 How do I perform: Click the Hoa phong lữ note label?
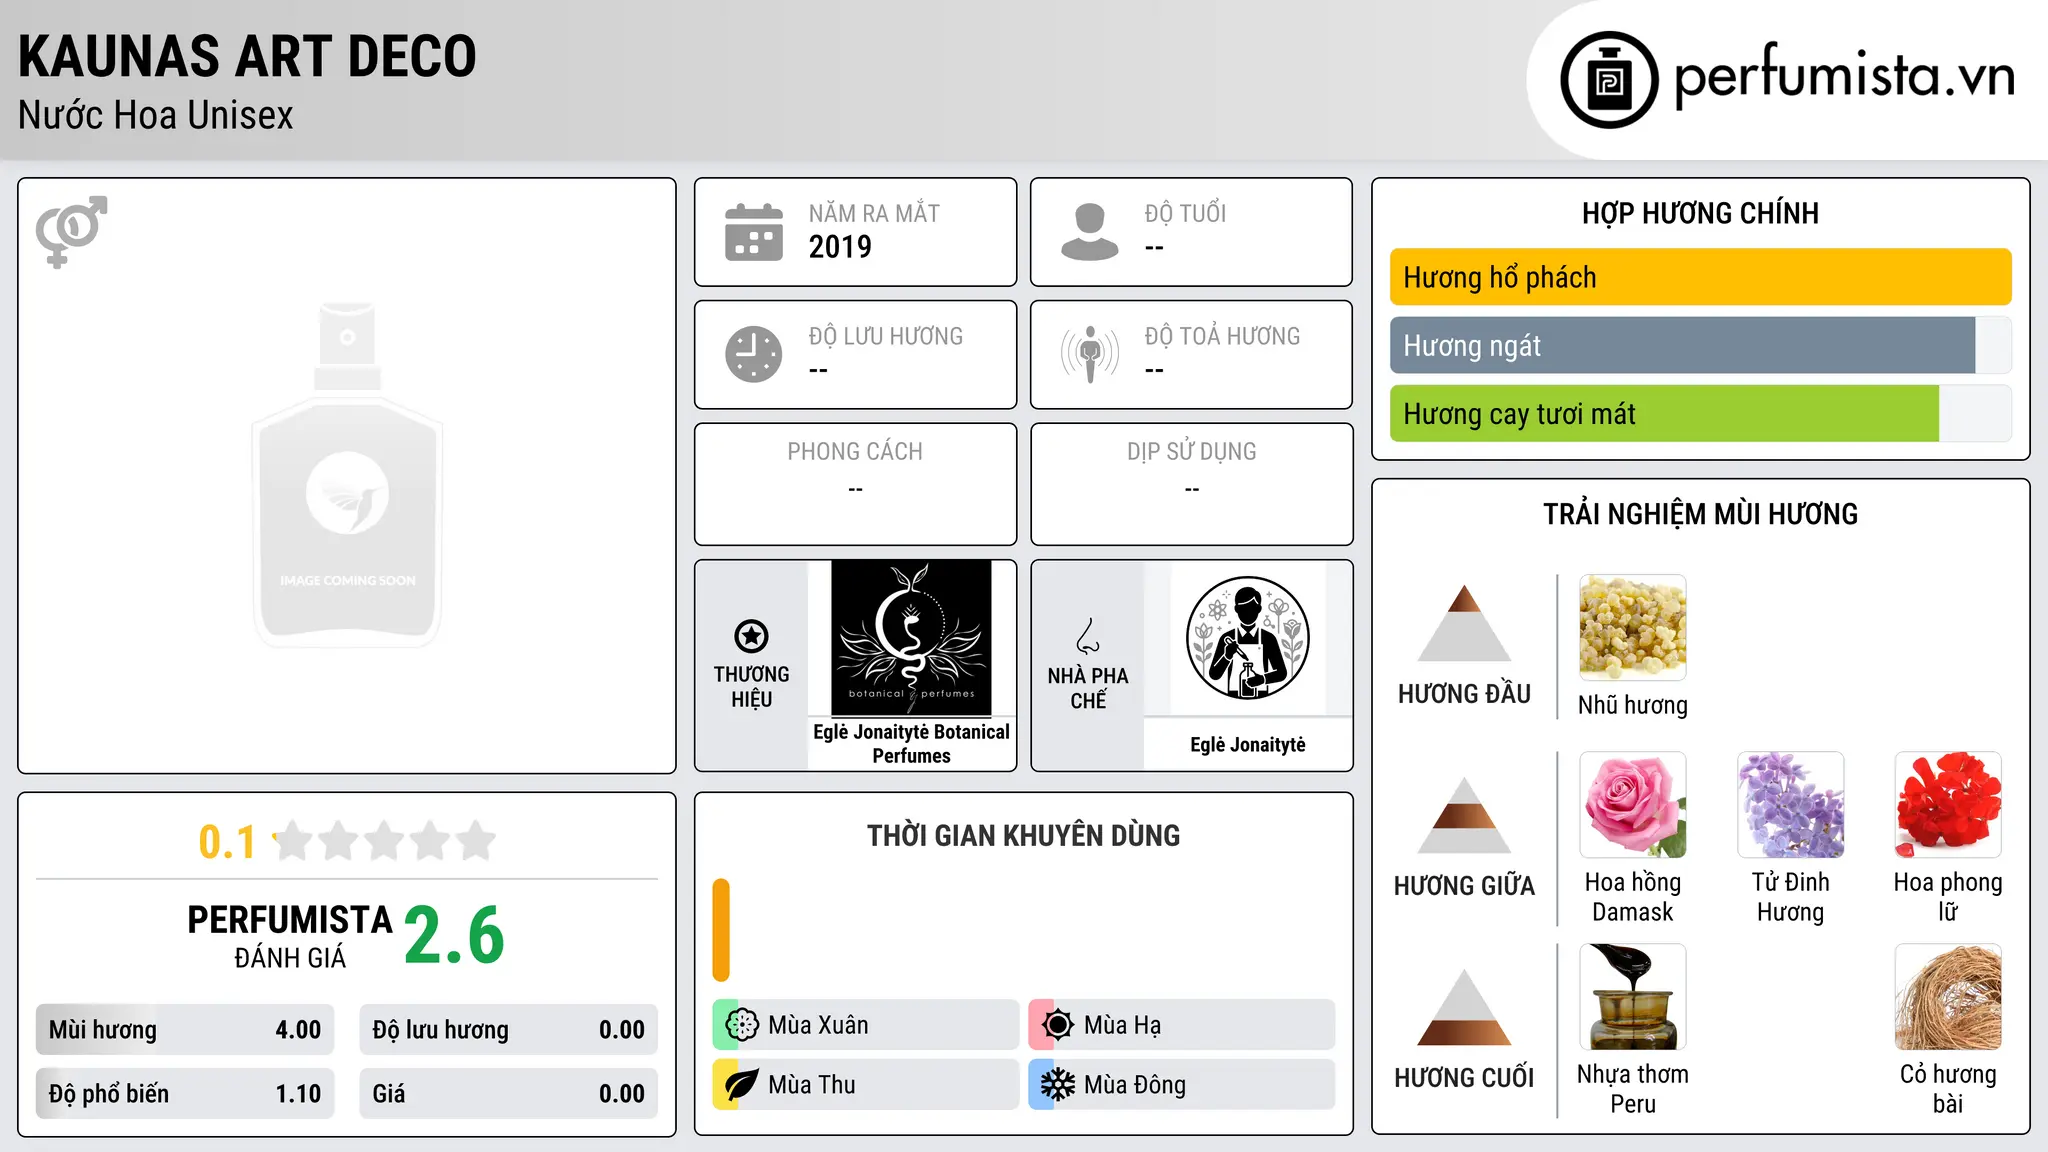pyautogui.click(x=1948, y=897)
